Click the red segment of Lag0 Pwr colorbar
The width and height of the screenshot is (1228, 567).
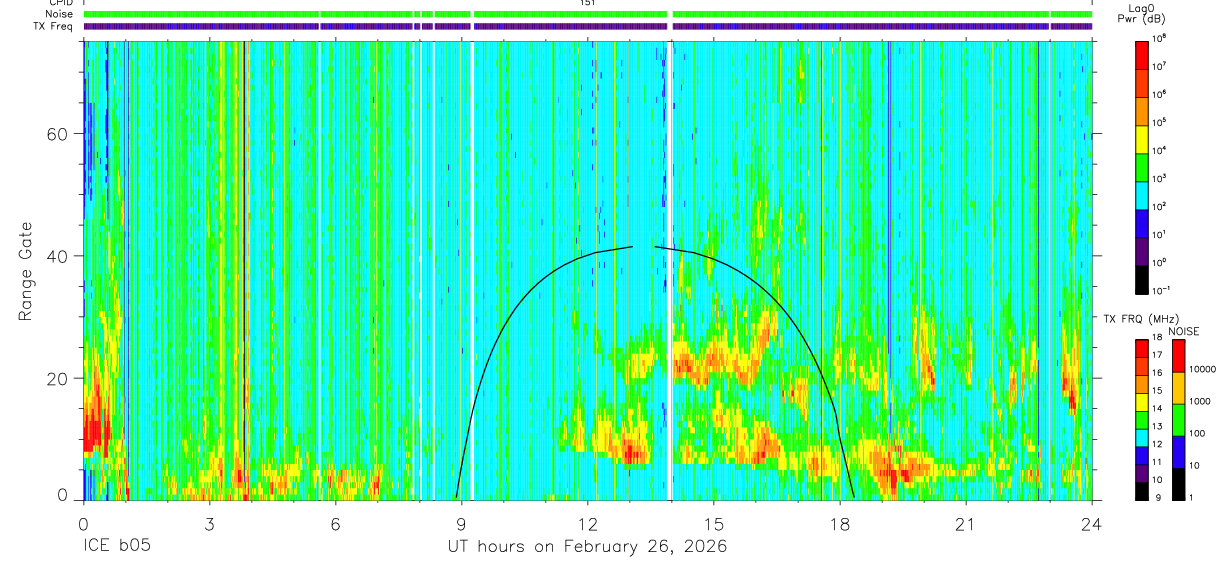[1142, 53]
